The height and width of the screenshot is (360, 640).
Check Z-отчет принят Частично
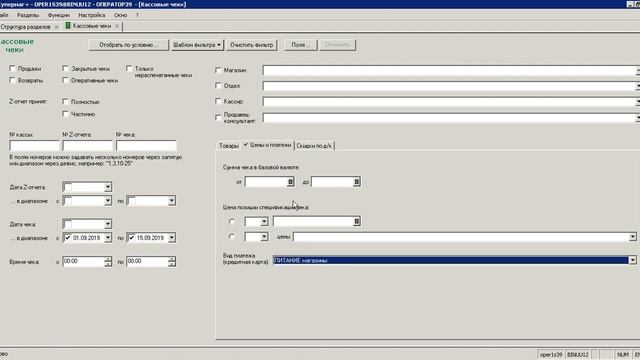(x=65, y=114)
